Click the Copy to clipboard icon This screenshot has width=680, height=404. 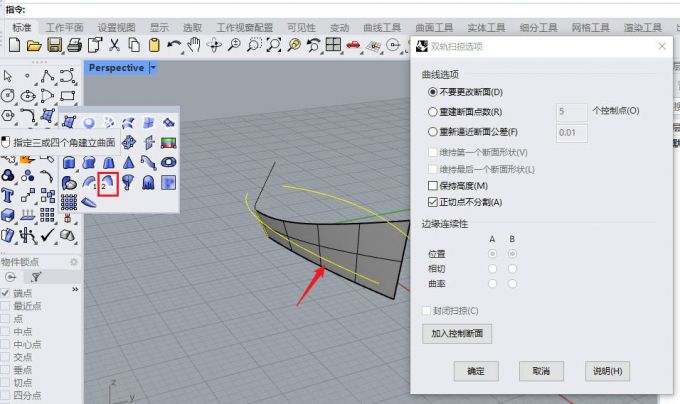click(x=134, y=45)
